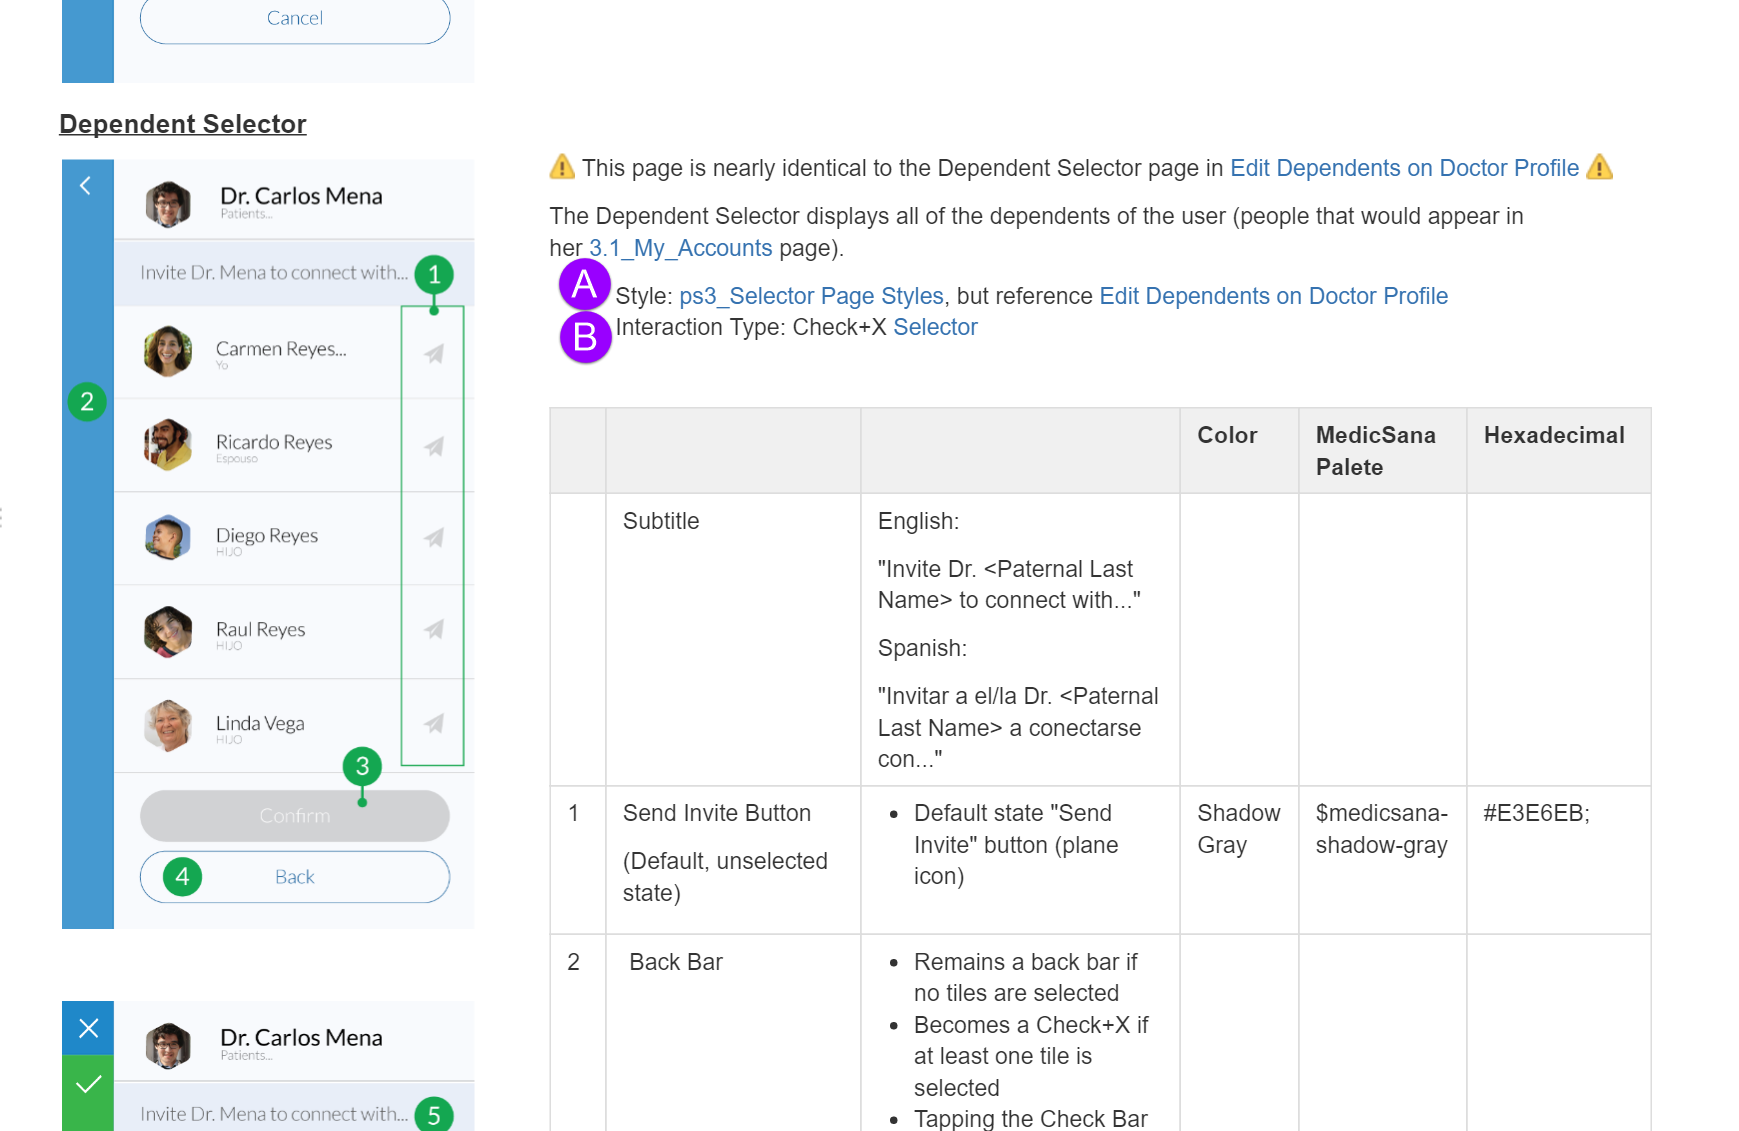
Task: Click the Dependent Selector heading
Action: (183, 124)
